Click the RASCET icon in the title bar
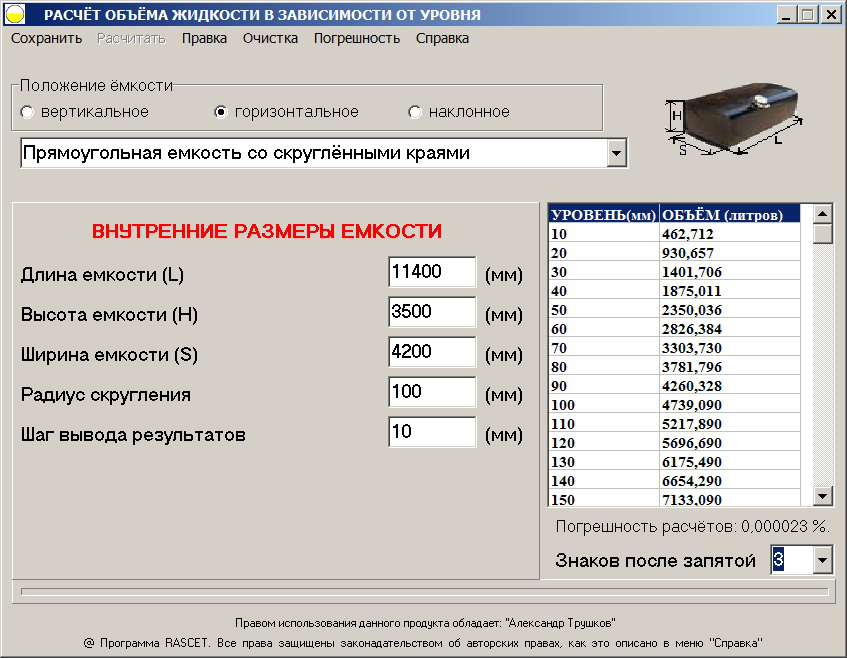Image resolution: width=847 pixels, height=658 pixels. point(16,13)
